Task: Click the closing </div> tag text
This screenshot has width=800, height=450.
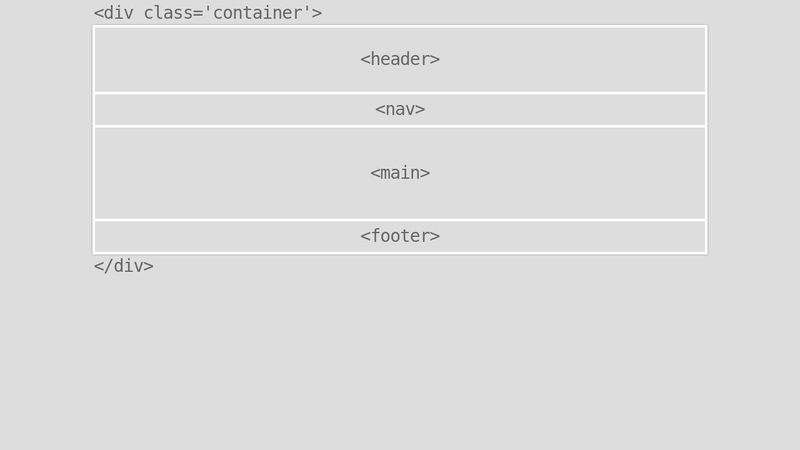Action: coord(123,266)
